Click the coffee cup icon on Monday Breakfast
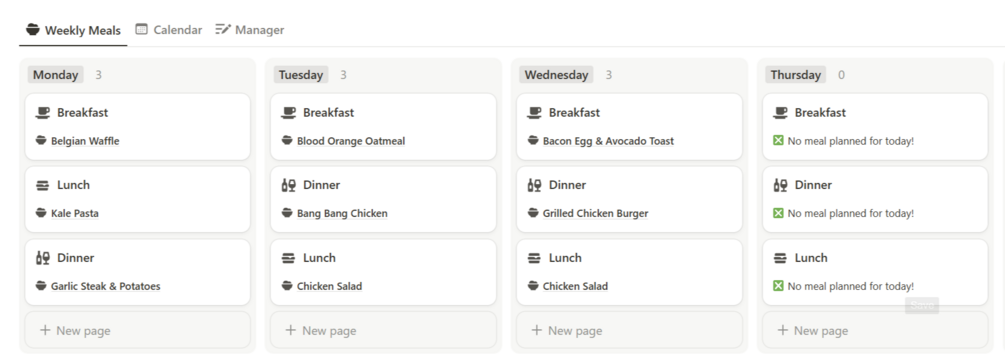 [x=43, y=113]
